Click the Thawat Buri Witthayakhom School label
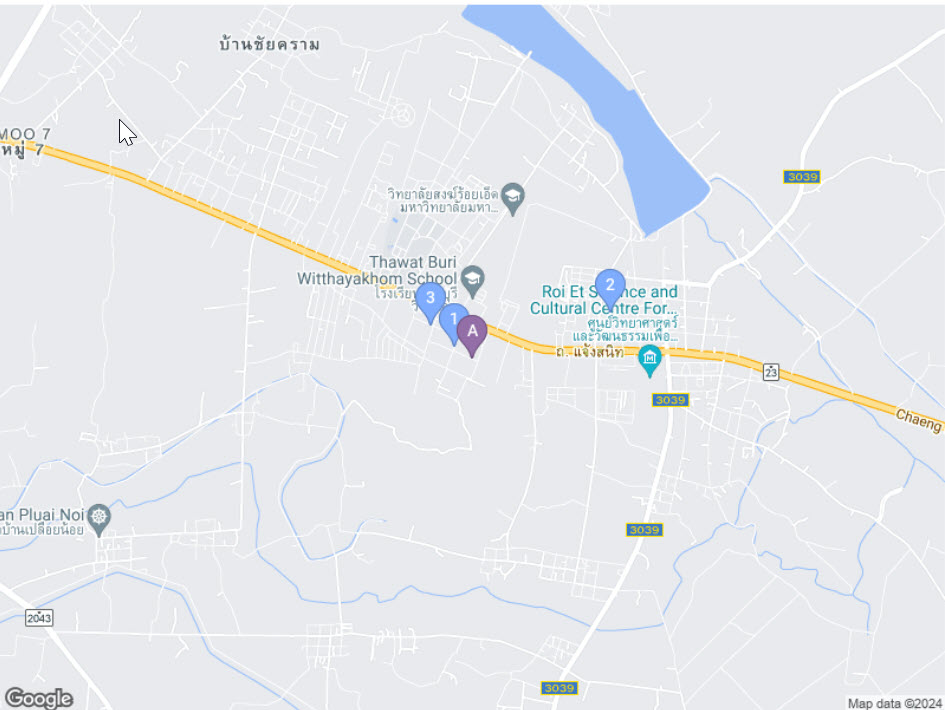 click(377, 270)
